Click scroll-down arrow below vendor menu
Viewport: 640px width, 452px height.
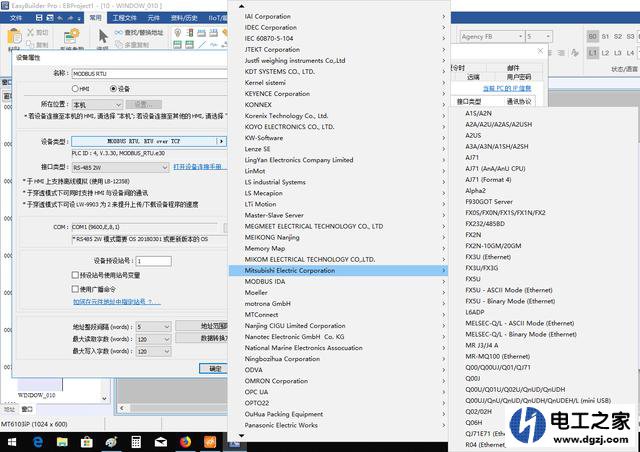tap(242, 436)
